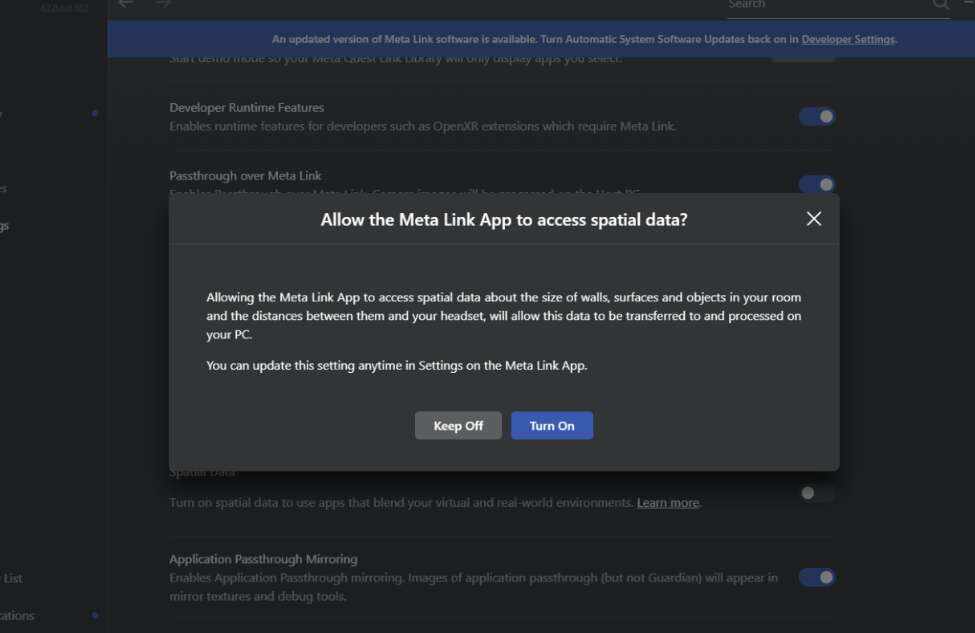The image size is (975, 633).
Task: Close the spatial data dialog with X
Action: [814, 219]
